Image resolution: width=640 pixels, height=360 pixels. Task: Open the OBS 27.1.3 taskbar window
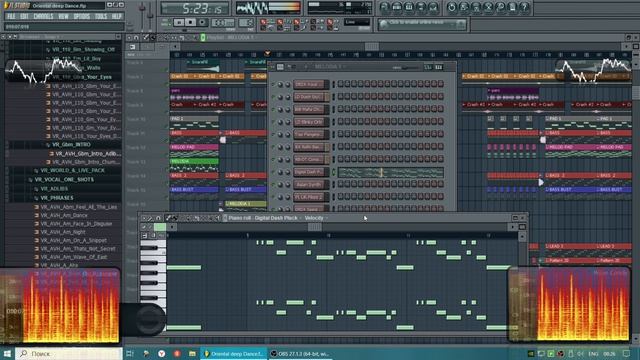coord(300,354)
